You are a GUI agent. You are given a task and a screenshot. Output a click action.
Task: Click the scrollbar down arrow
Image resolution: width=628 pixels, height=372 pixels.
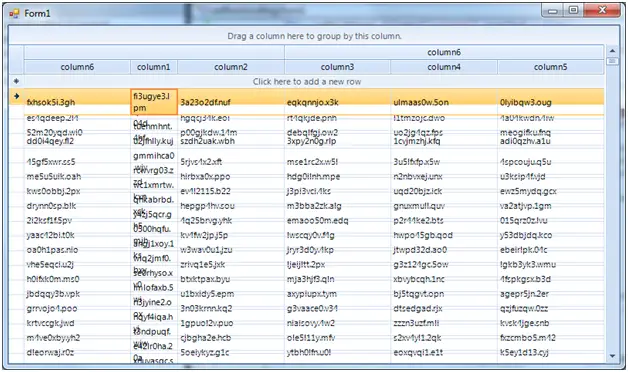pos(612,356)
